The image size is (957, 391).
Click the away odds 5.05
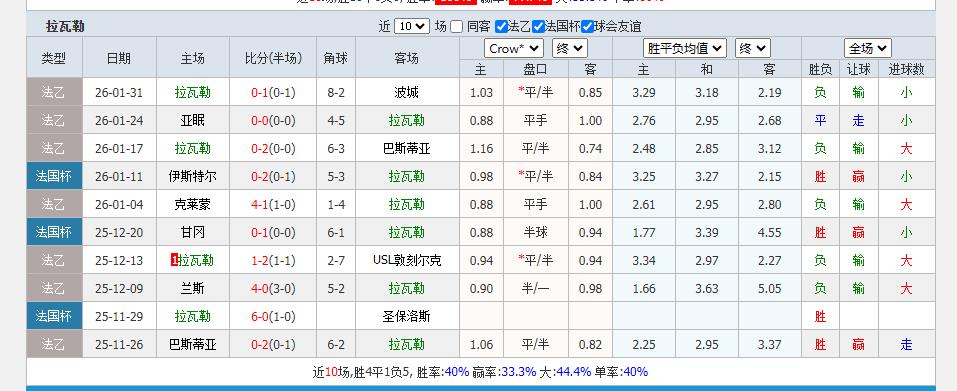770,289
